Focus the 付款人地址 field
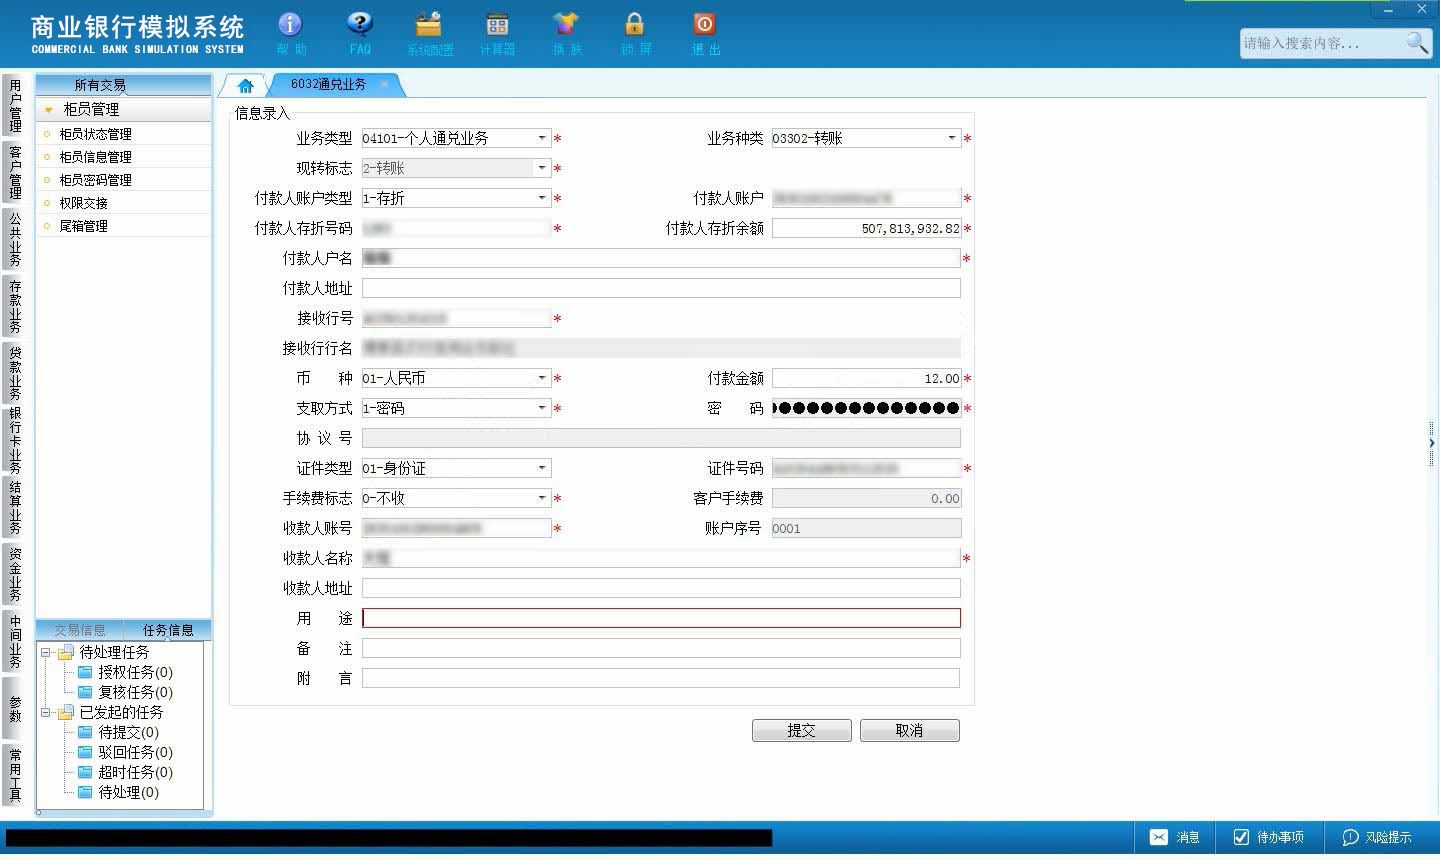This screenshot has width=1440, height=860. (661, 288)
